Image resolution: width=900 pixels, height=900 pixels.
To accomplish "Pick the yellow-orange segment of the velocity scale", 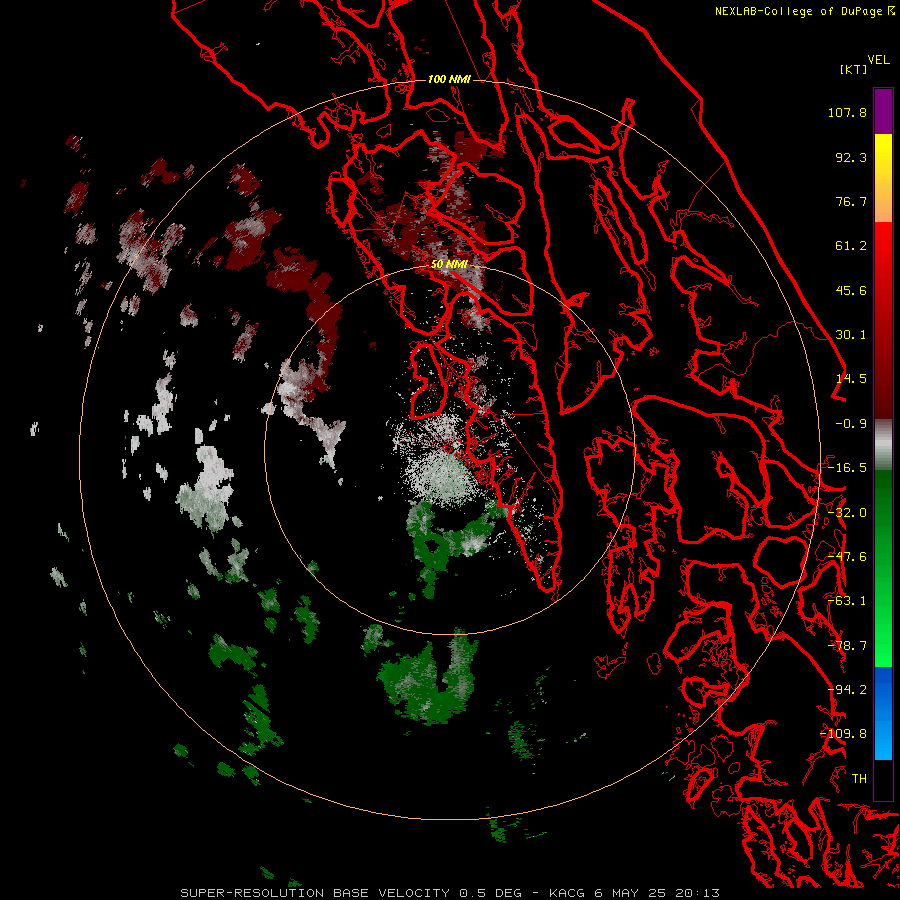I will tap(883, 179).
